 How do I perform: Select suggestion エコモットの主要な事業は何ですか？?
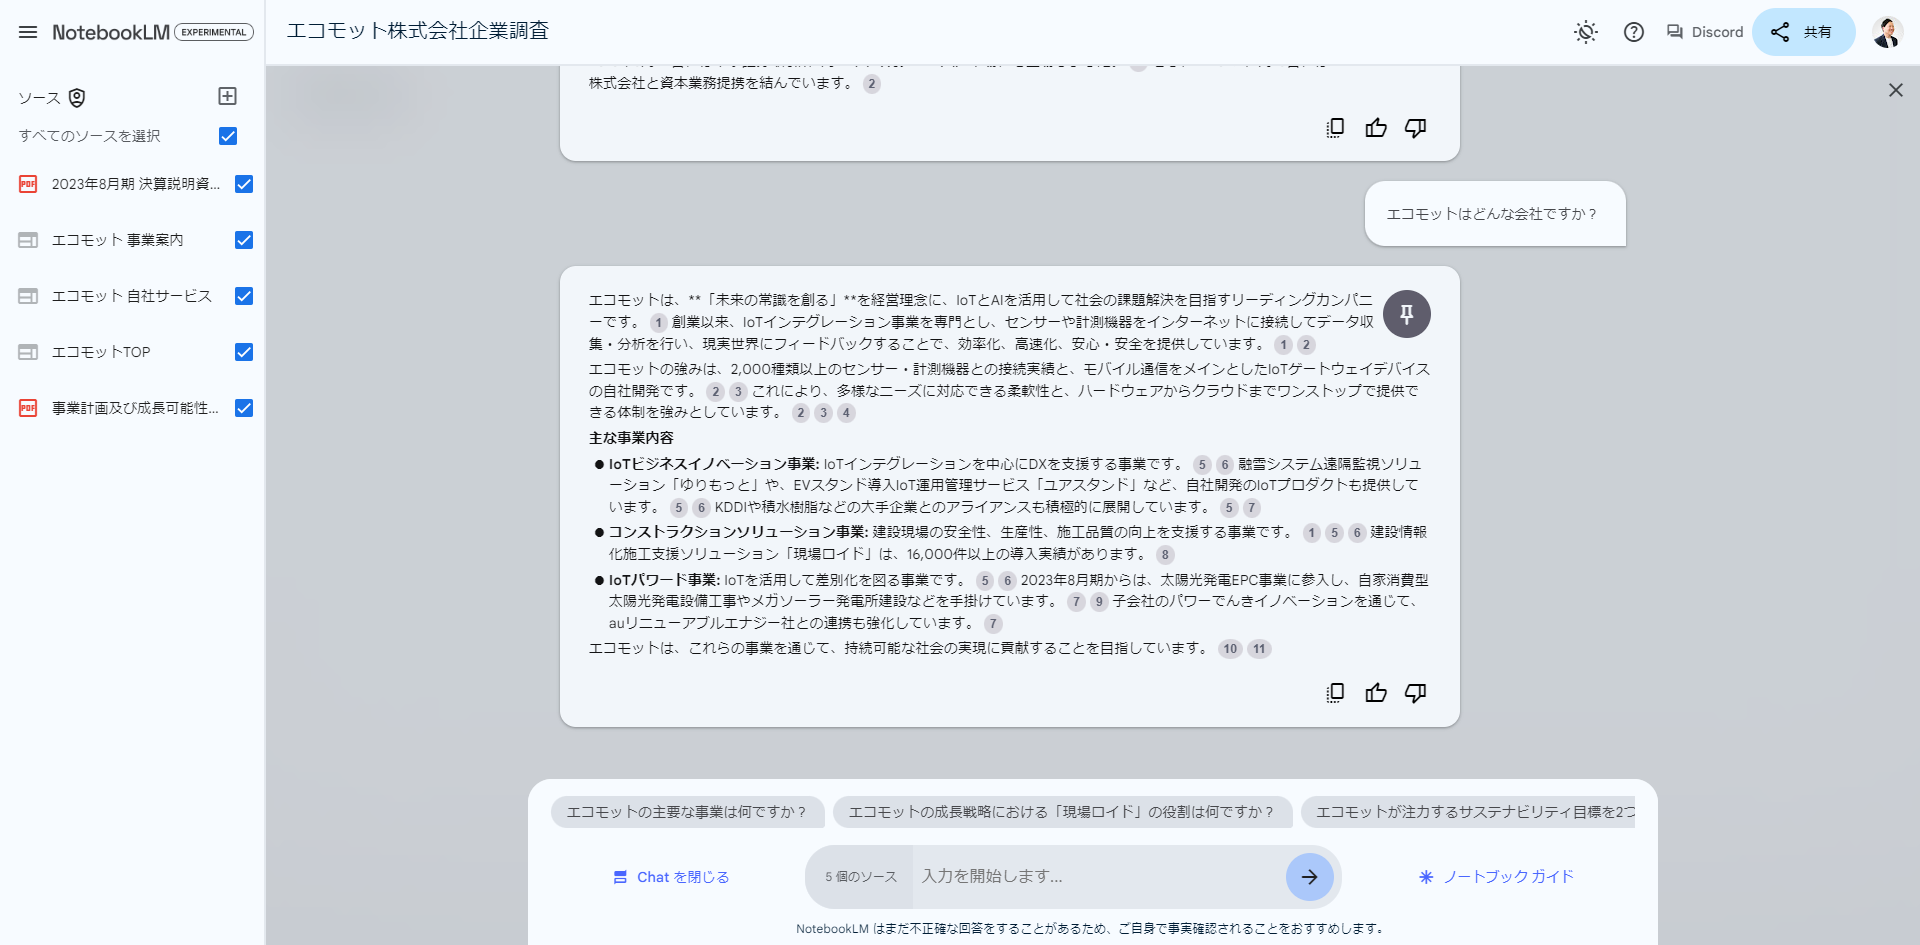tap(687, 812)
